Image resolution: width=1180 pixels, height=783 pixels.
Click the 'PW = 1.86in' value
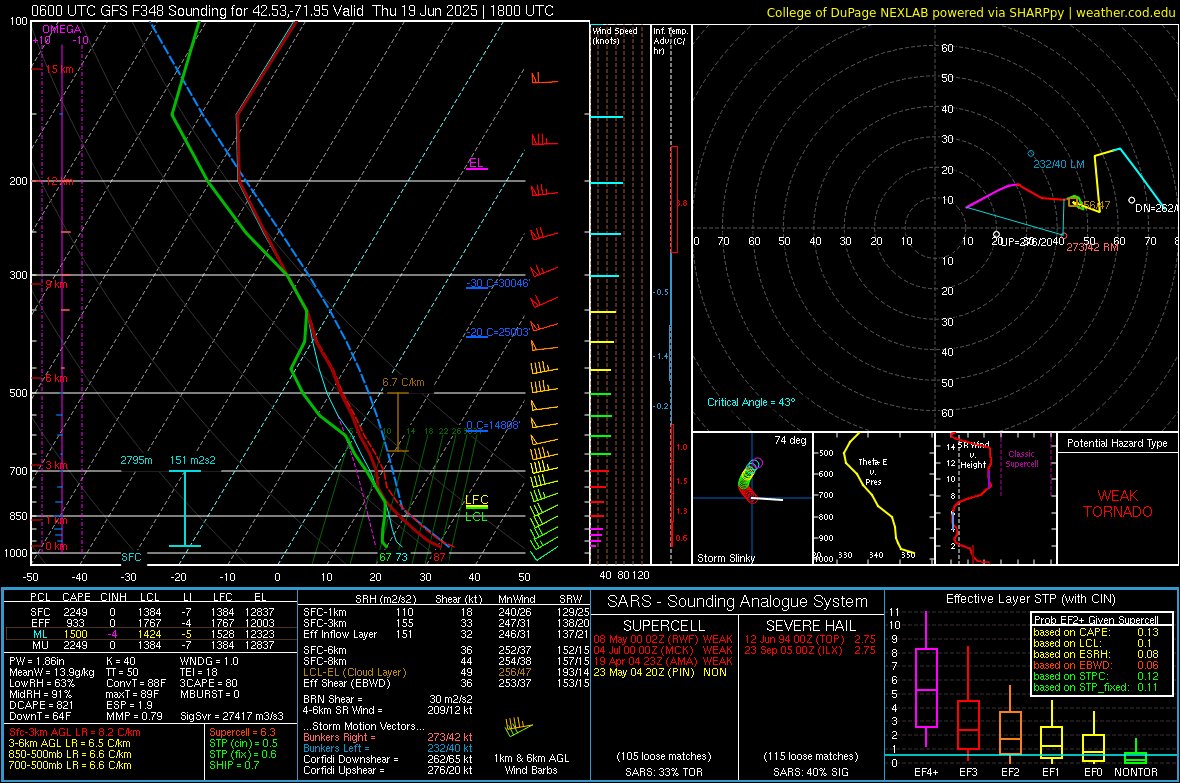tap(37, 661)
